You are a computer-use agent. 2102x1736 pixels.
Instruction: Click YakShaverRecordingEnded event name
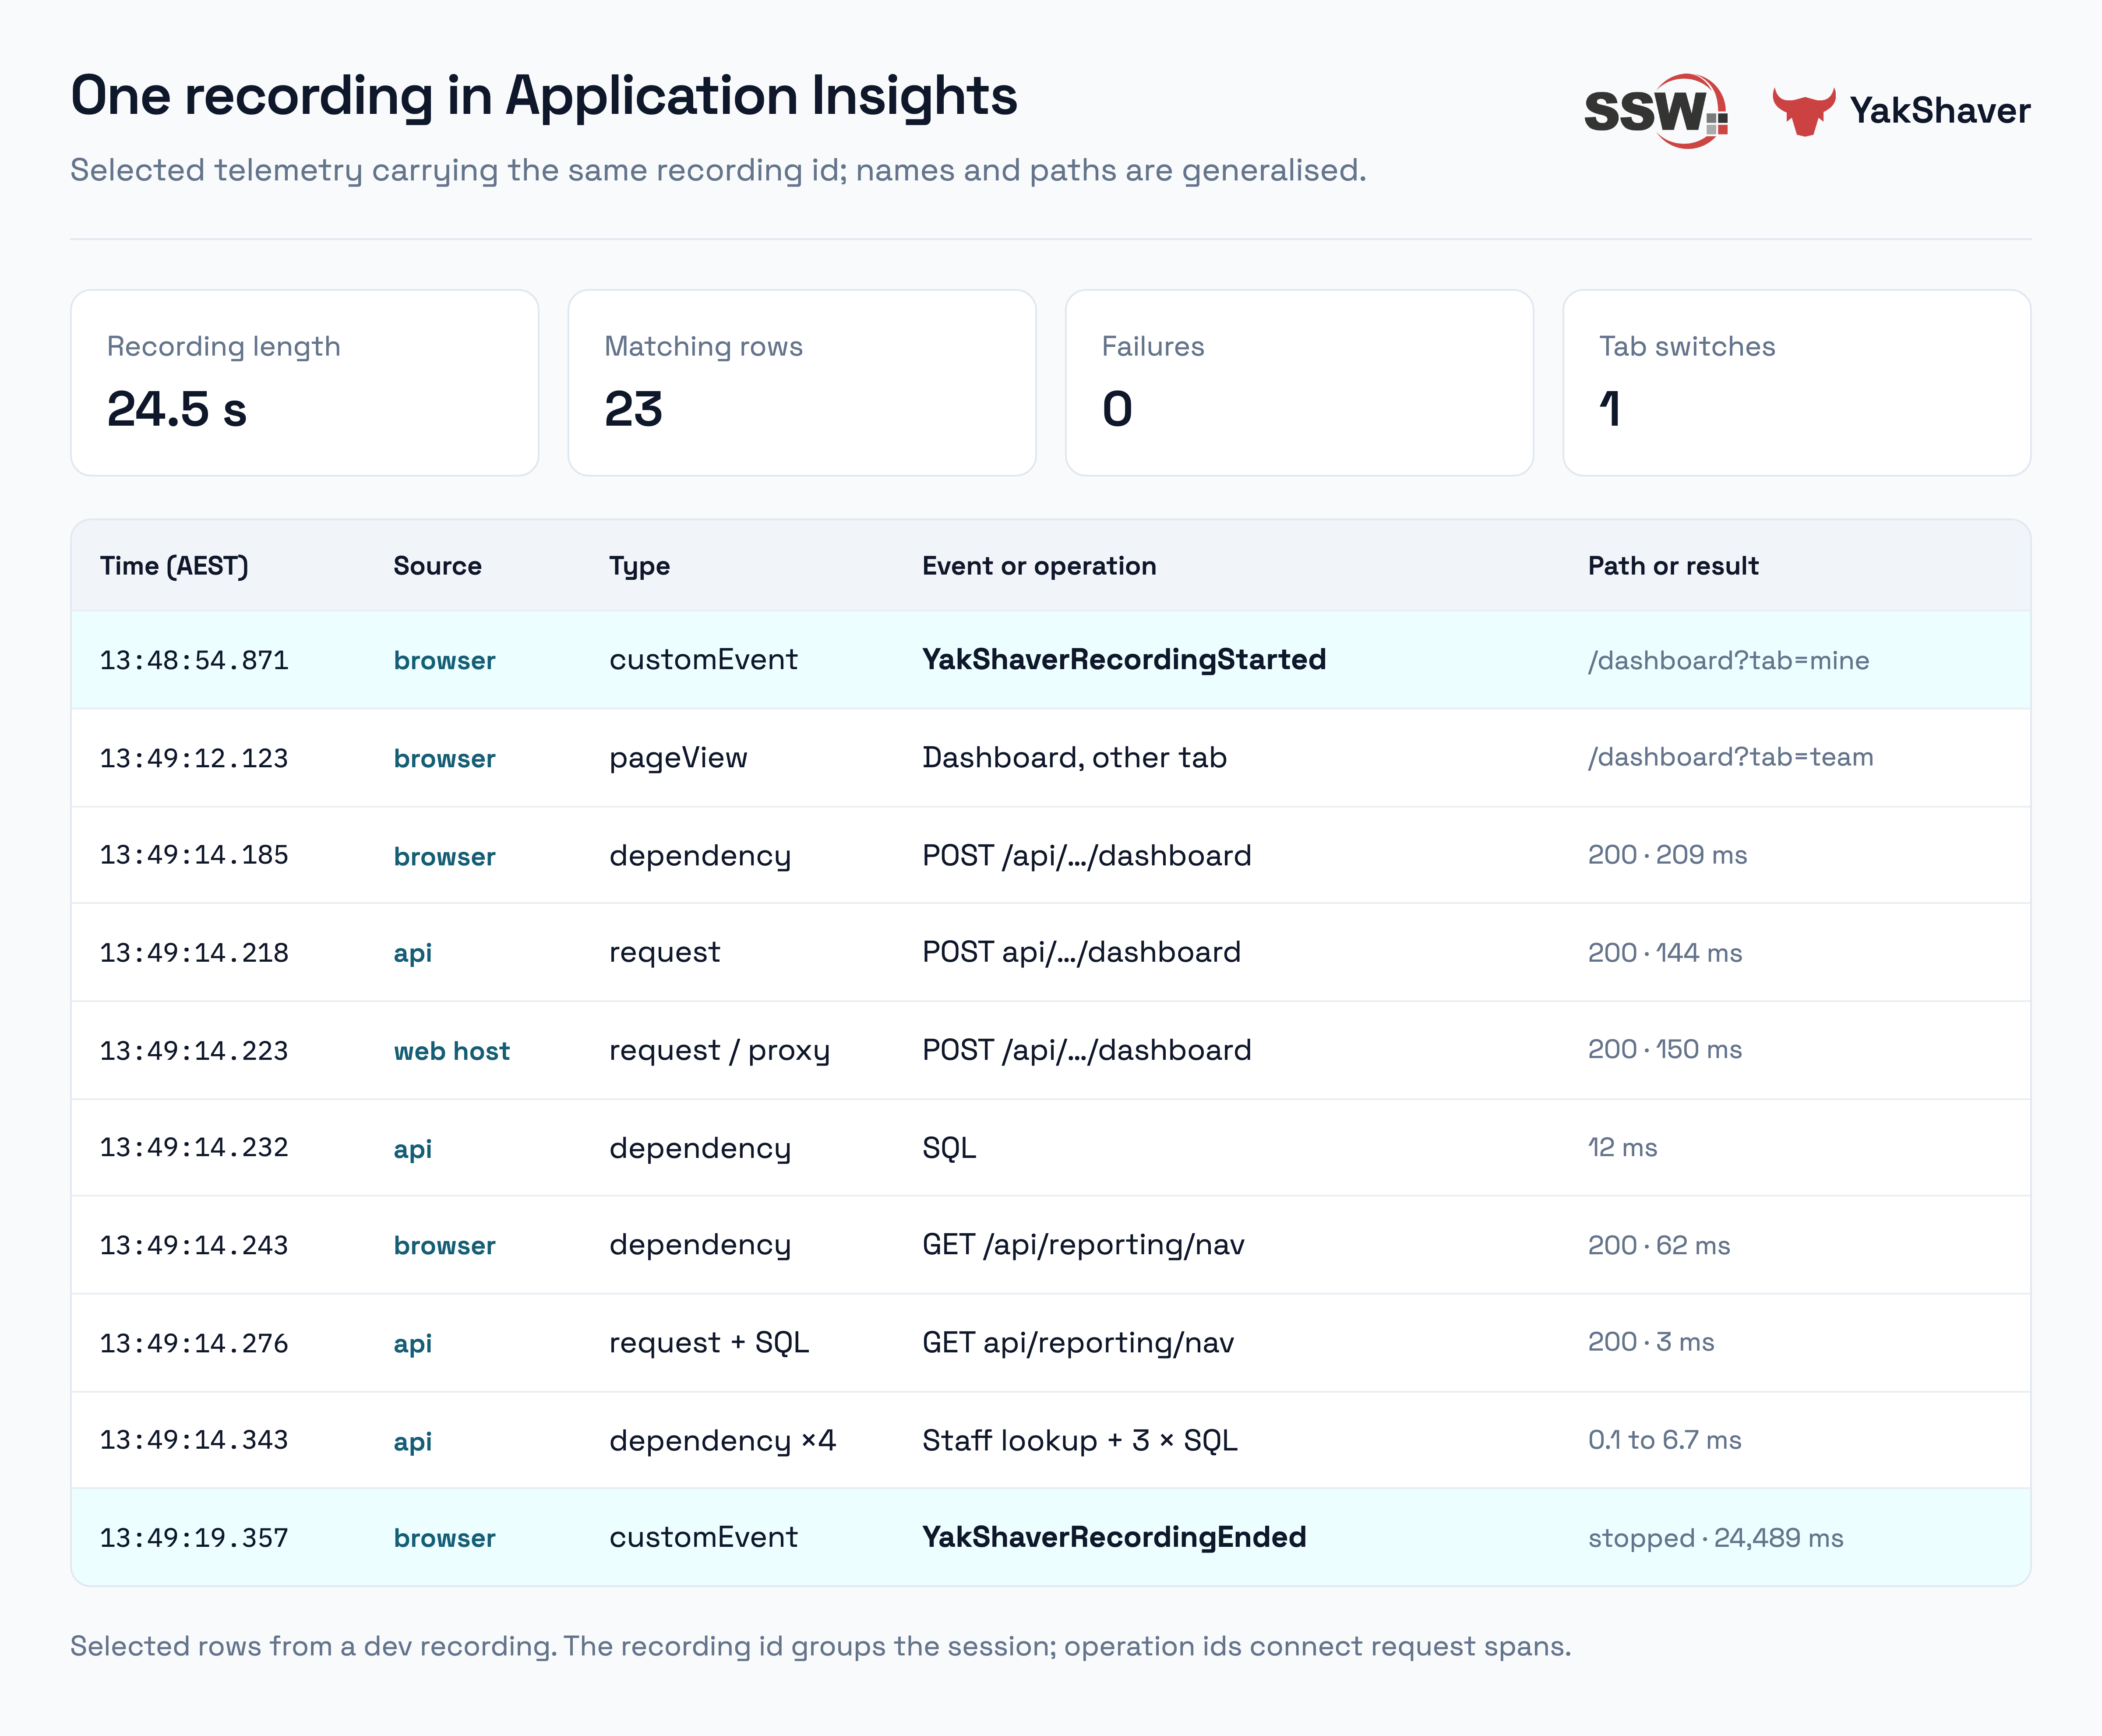click(1114, 1538)
